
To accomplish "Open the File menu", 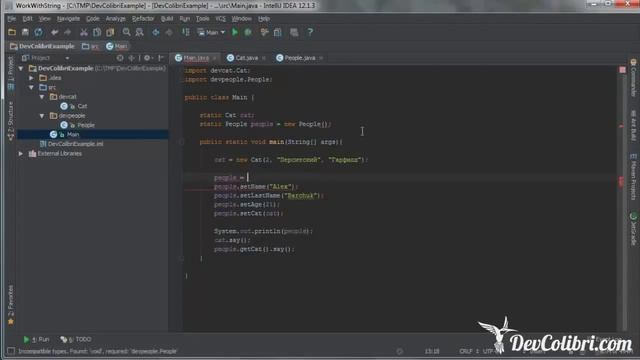I will [x=11, y=19].
